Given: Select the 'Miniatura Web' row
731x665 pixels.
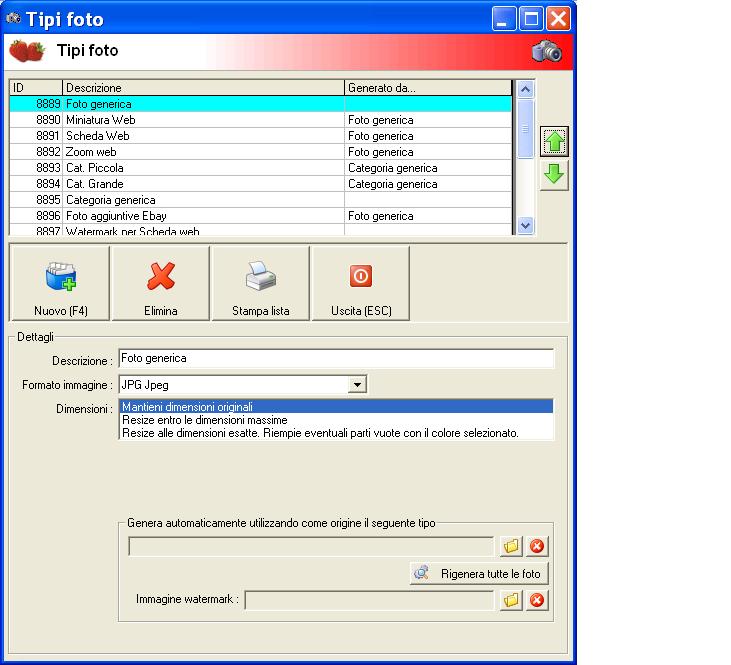Looking at the screenshot, I should point(261,120).
